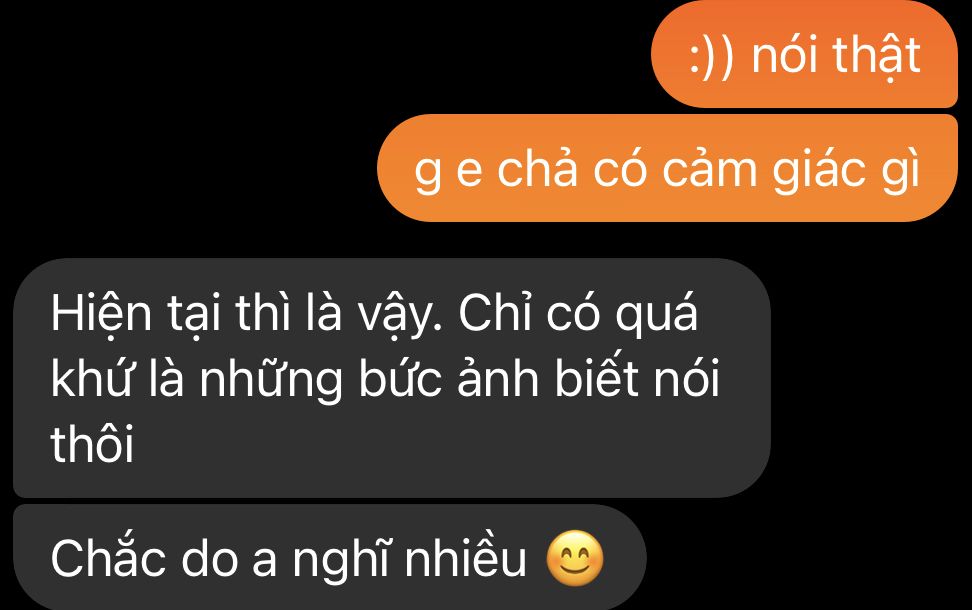Image resolution: width=972 pixels, height=610 pixels.
Task: Click the word 'Chỉ' in gray bubble
Action: (x=495, y=312)
